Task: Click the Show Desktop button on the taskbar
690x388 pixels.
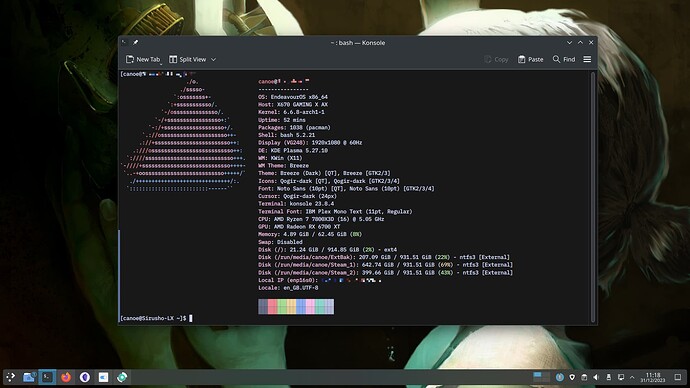Action: click(678, 377)
